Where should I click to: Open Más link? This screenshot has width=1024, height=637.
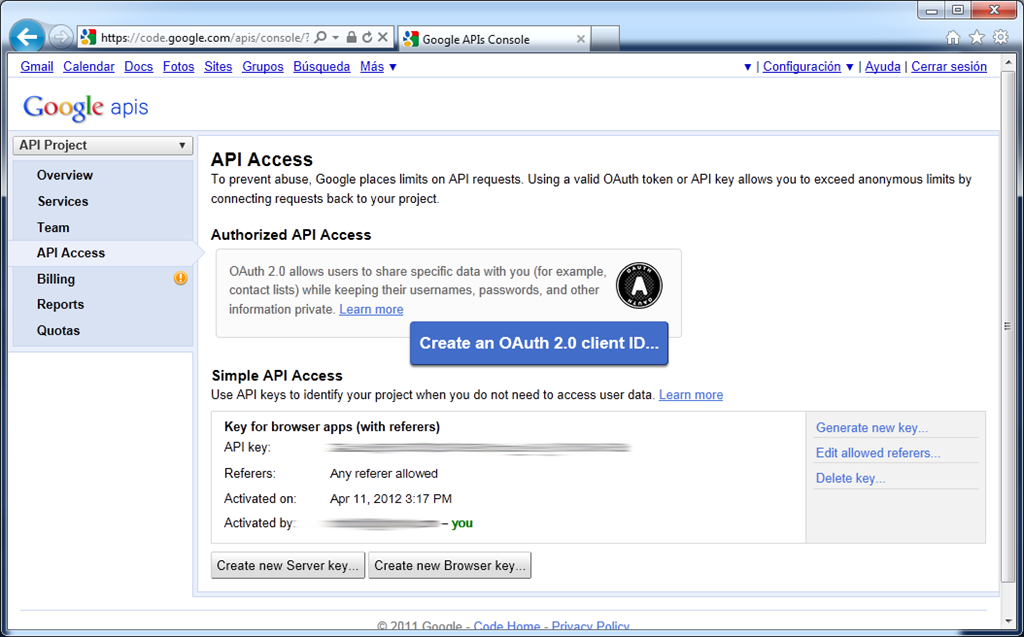point(372,67)
